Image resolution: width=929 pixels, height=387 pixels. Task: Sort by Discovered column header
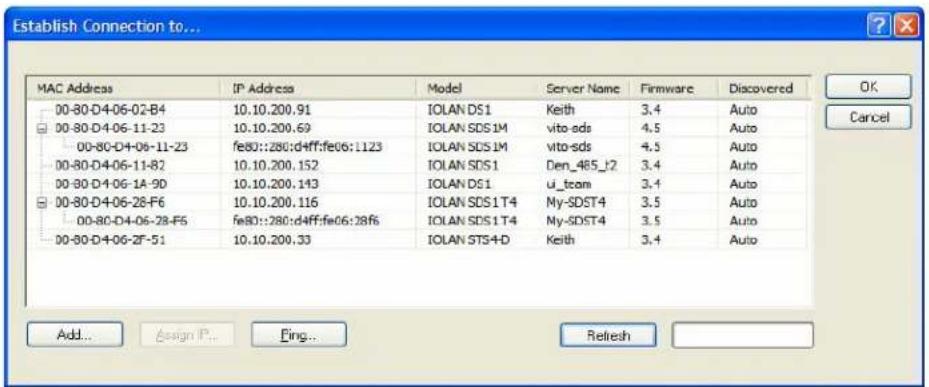point(763,88)
